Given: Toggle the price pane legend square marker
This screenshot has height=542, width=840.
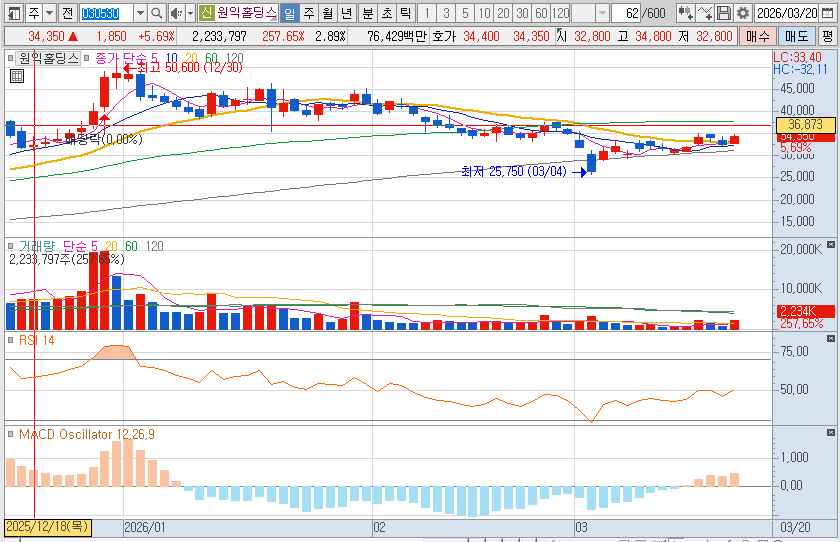Looking at the screenshot, I should pyautogui.click(x=10, y=58).
